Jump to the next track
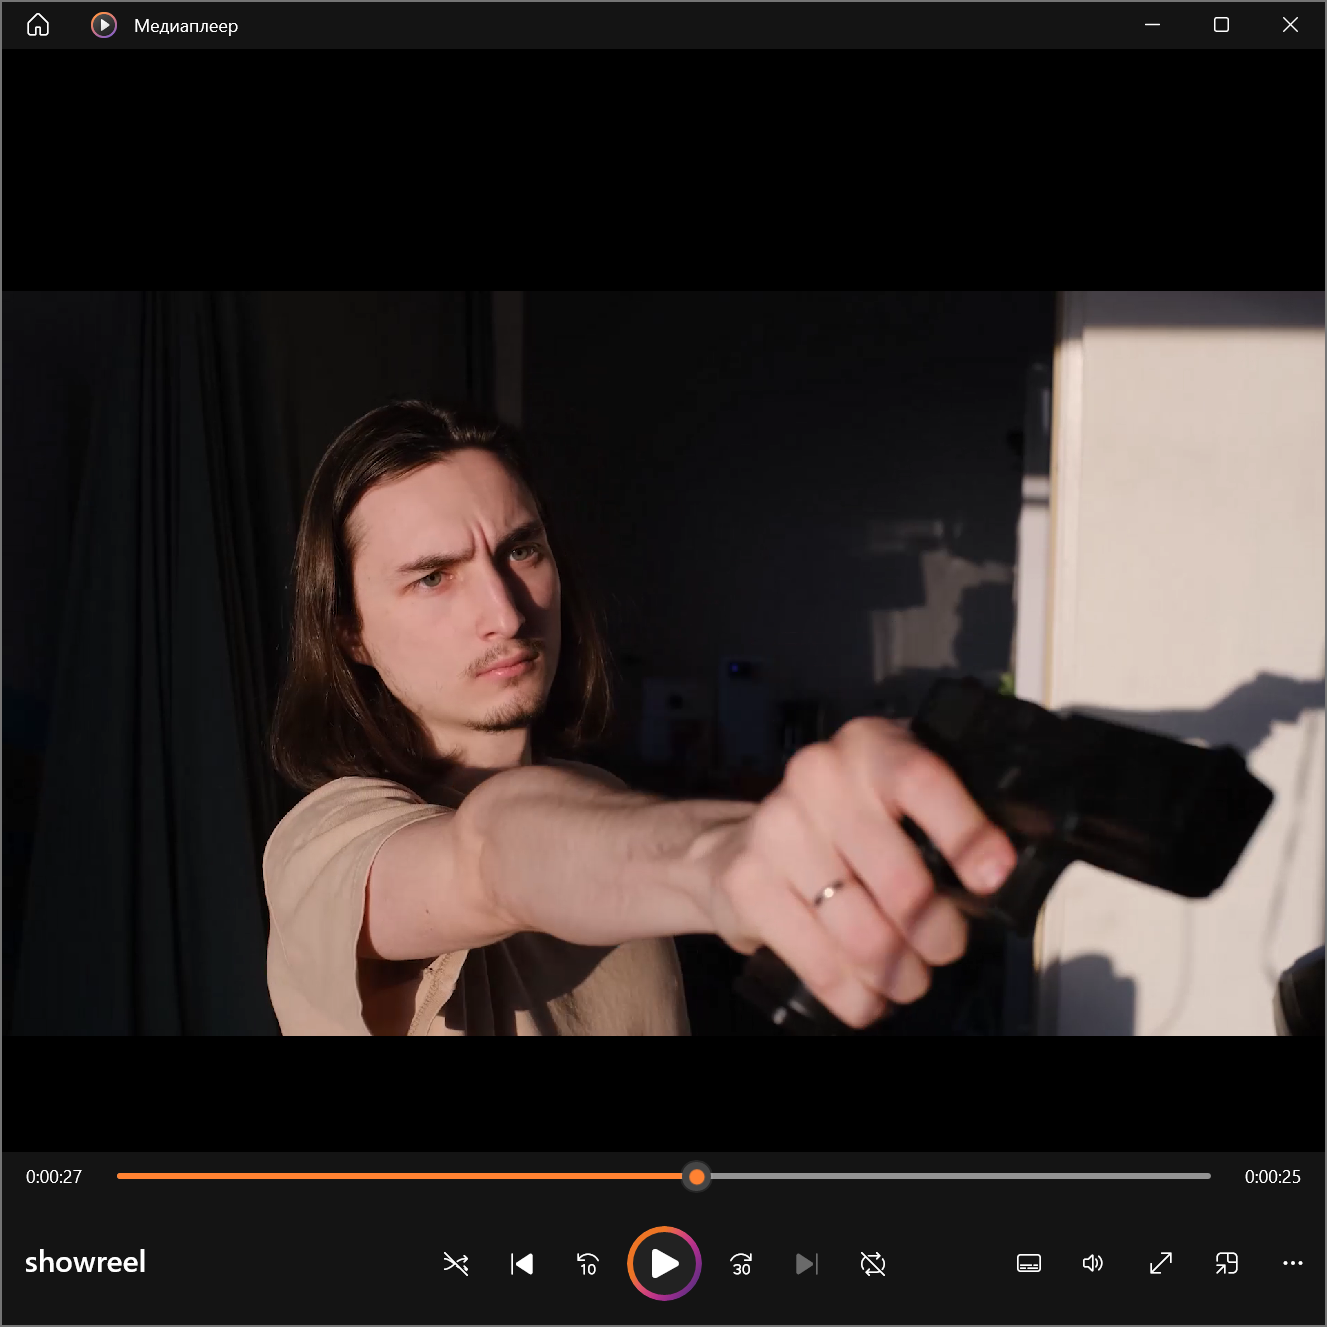Viewport: 1327px width, 1327px height. point(807,1264)
